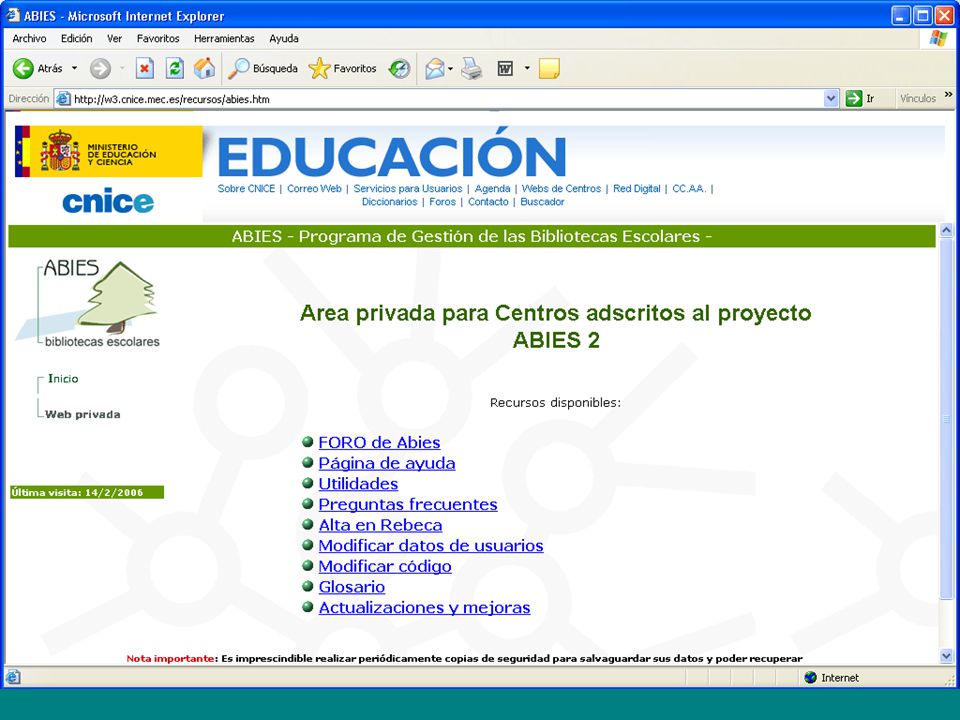The image size is (960, 720).
Task: Click the cnice logo
Action: 108,201
